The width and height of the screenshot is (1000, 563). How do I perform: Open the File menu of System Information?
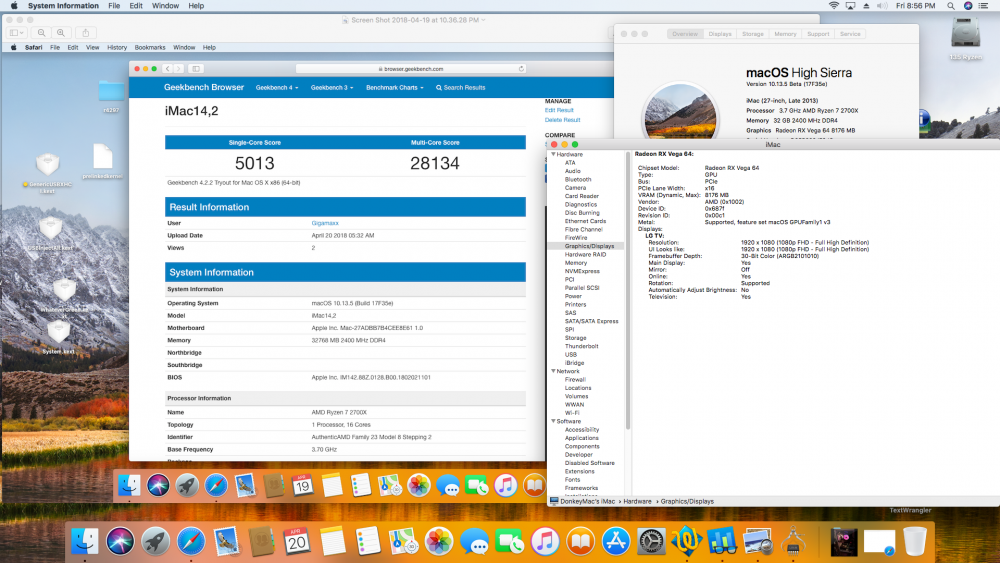pos(114,6)
